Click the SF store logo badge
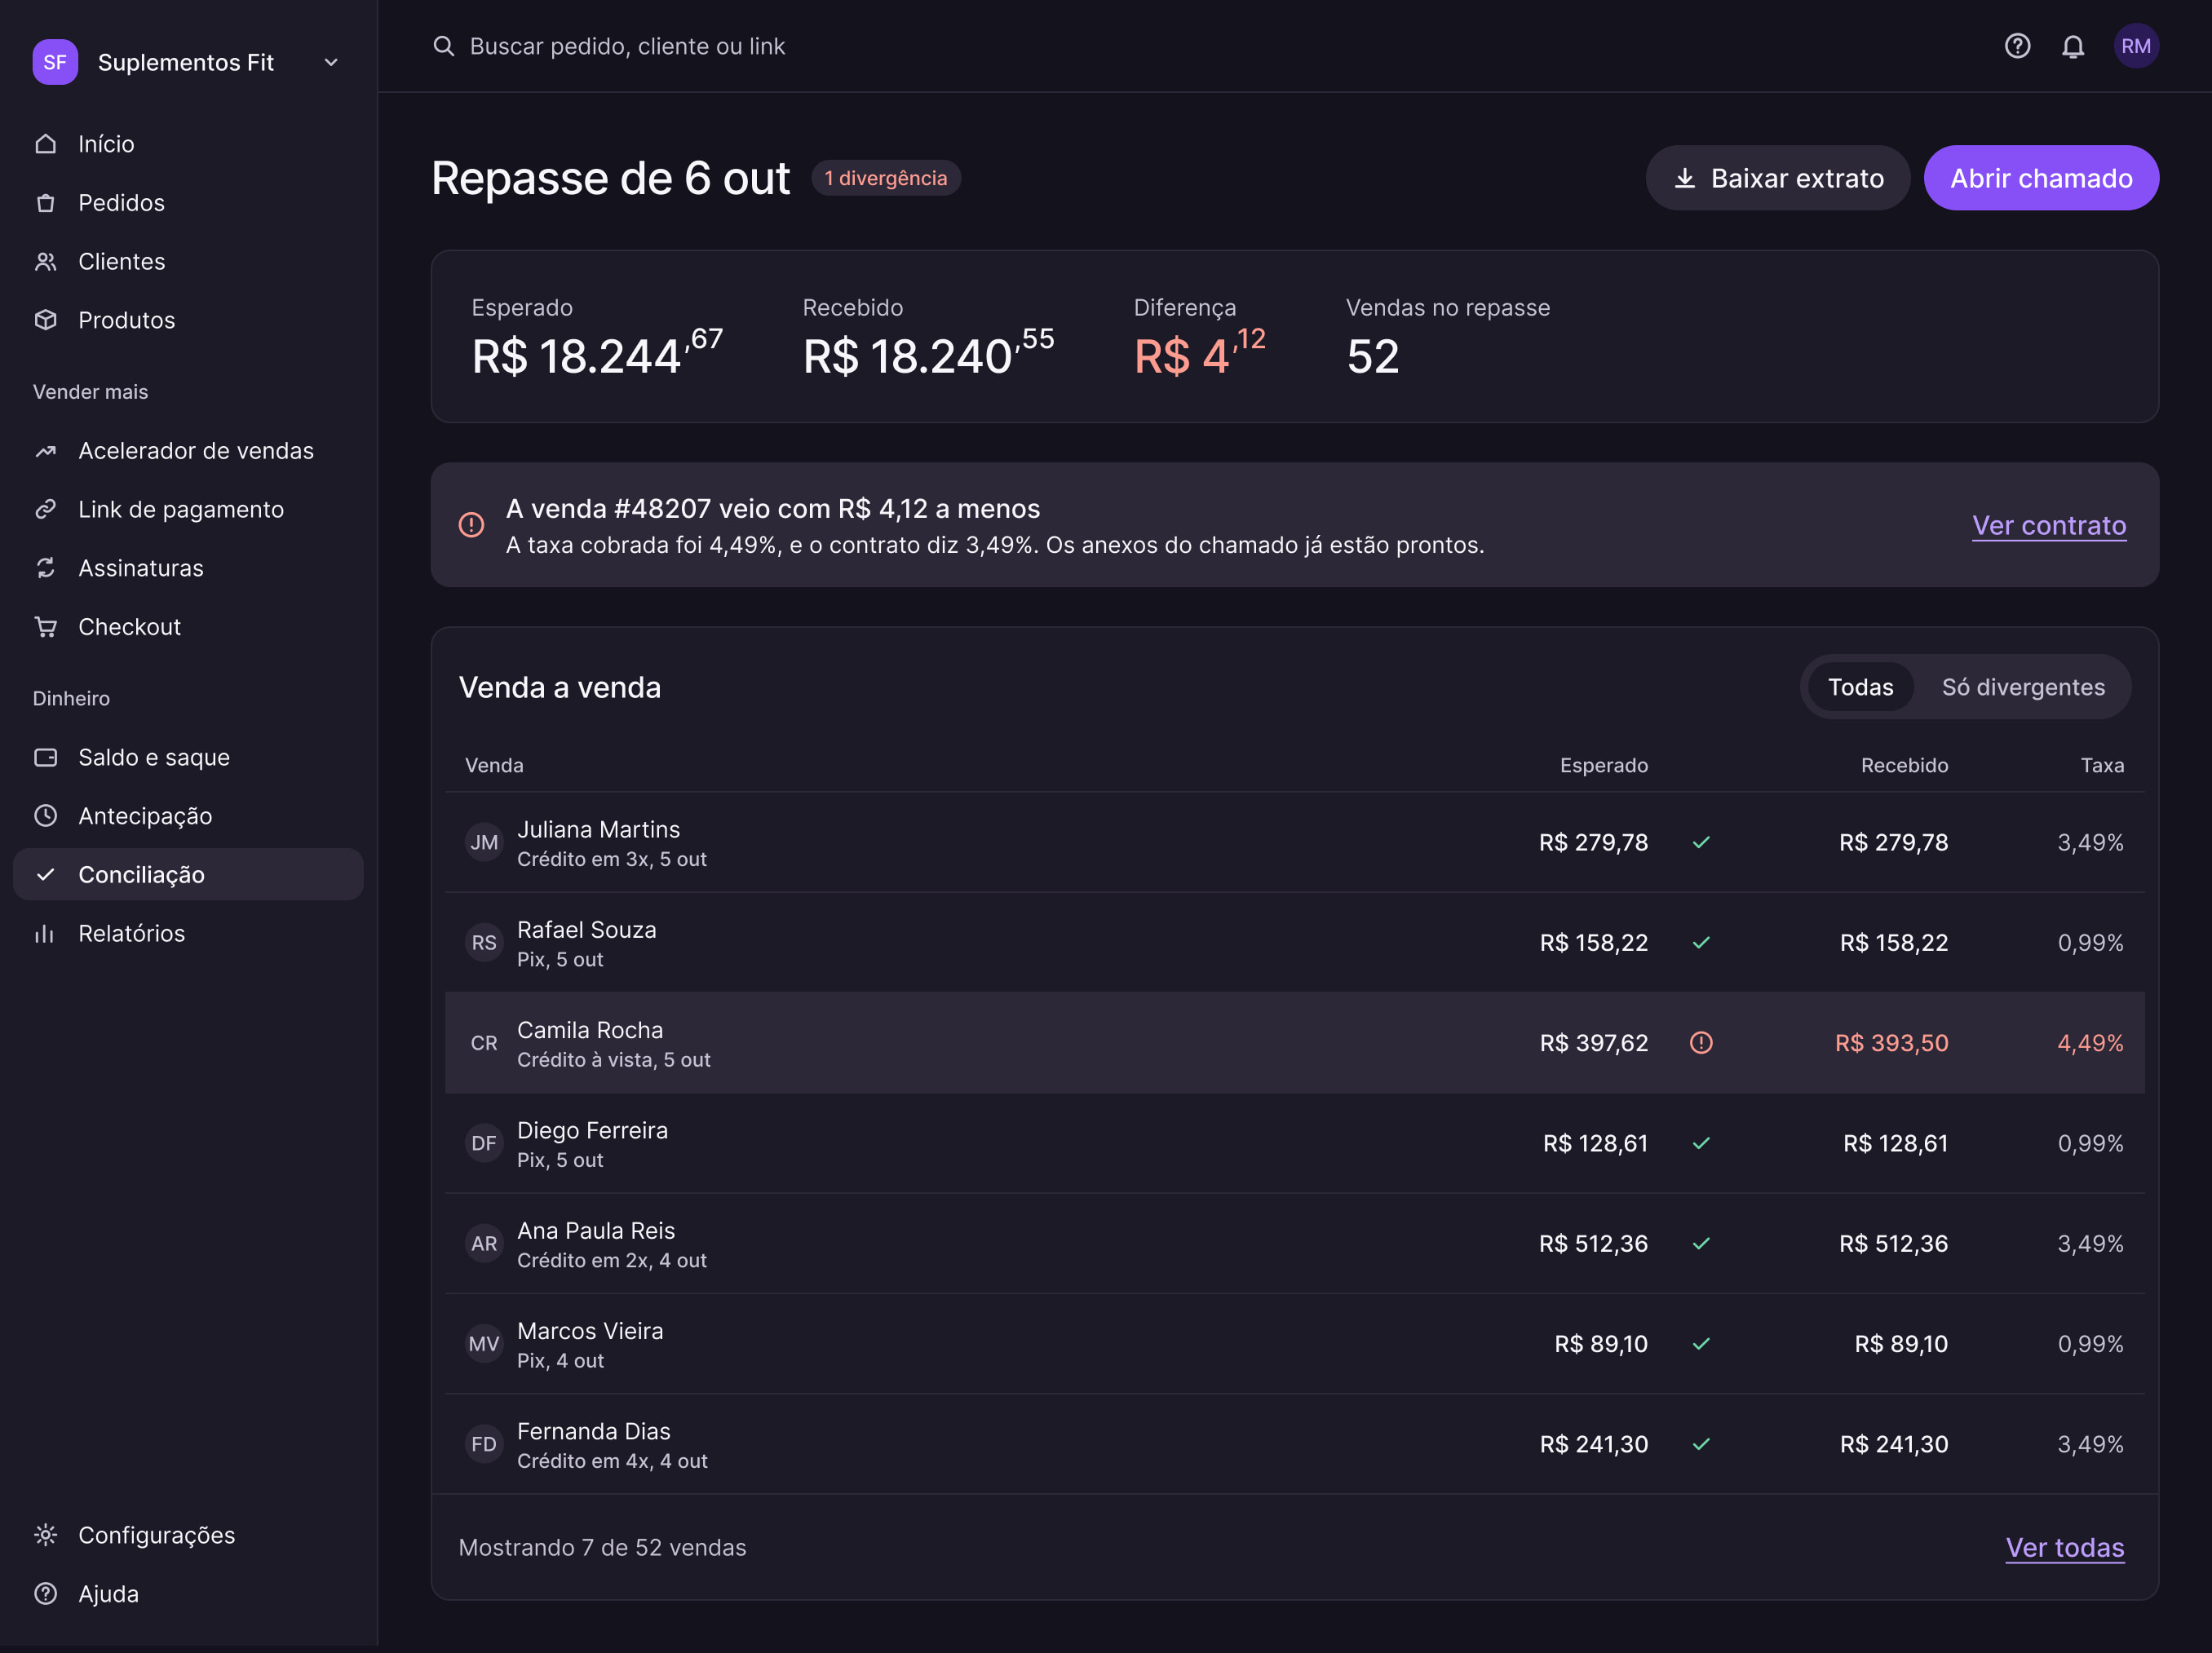The width and height of the screenshot is (2212, 1653). (55, 62)
